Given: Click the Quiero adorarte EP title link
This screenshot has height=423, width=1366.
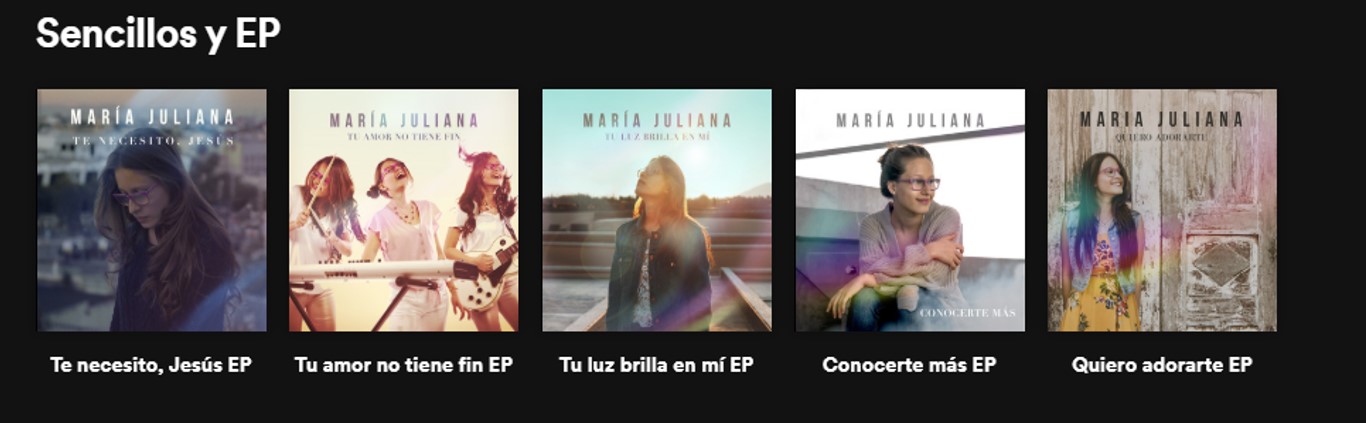Looking at the screenshot, I should [1162, 365].
